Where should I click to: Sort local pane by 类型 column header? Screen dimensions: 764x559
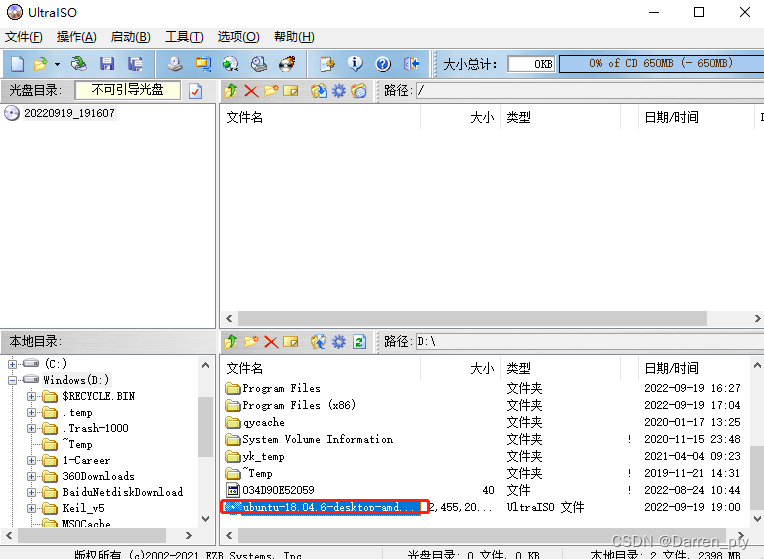560,368
